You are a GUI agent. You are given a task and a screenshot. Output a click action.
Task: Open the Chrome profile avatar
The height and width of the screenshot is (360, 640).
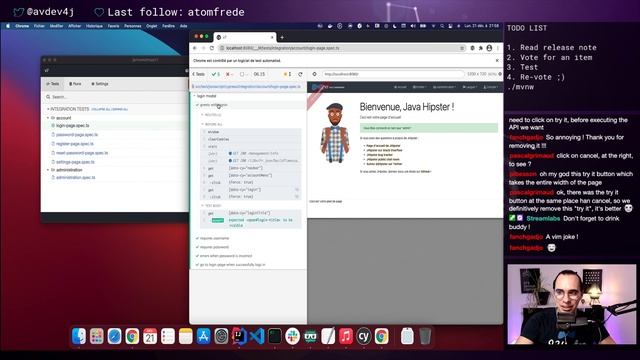489,48
